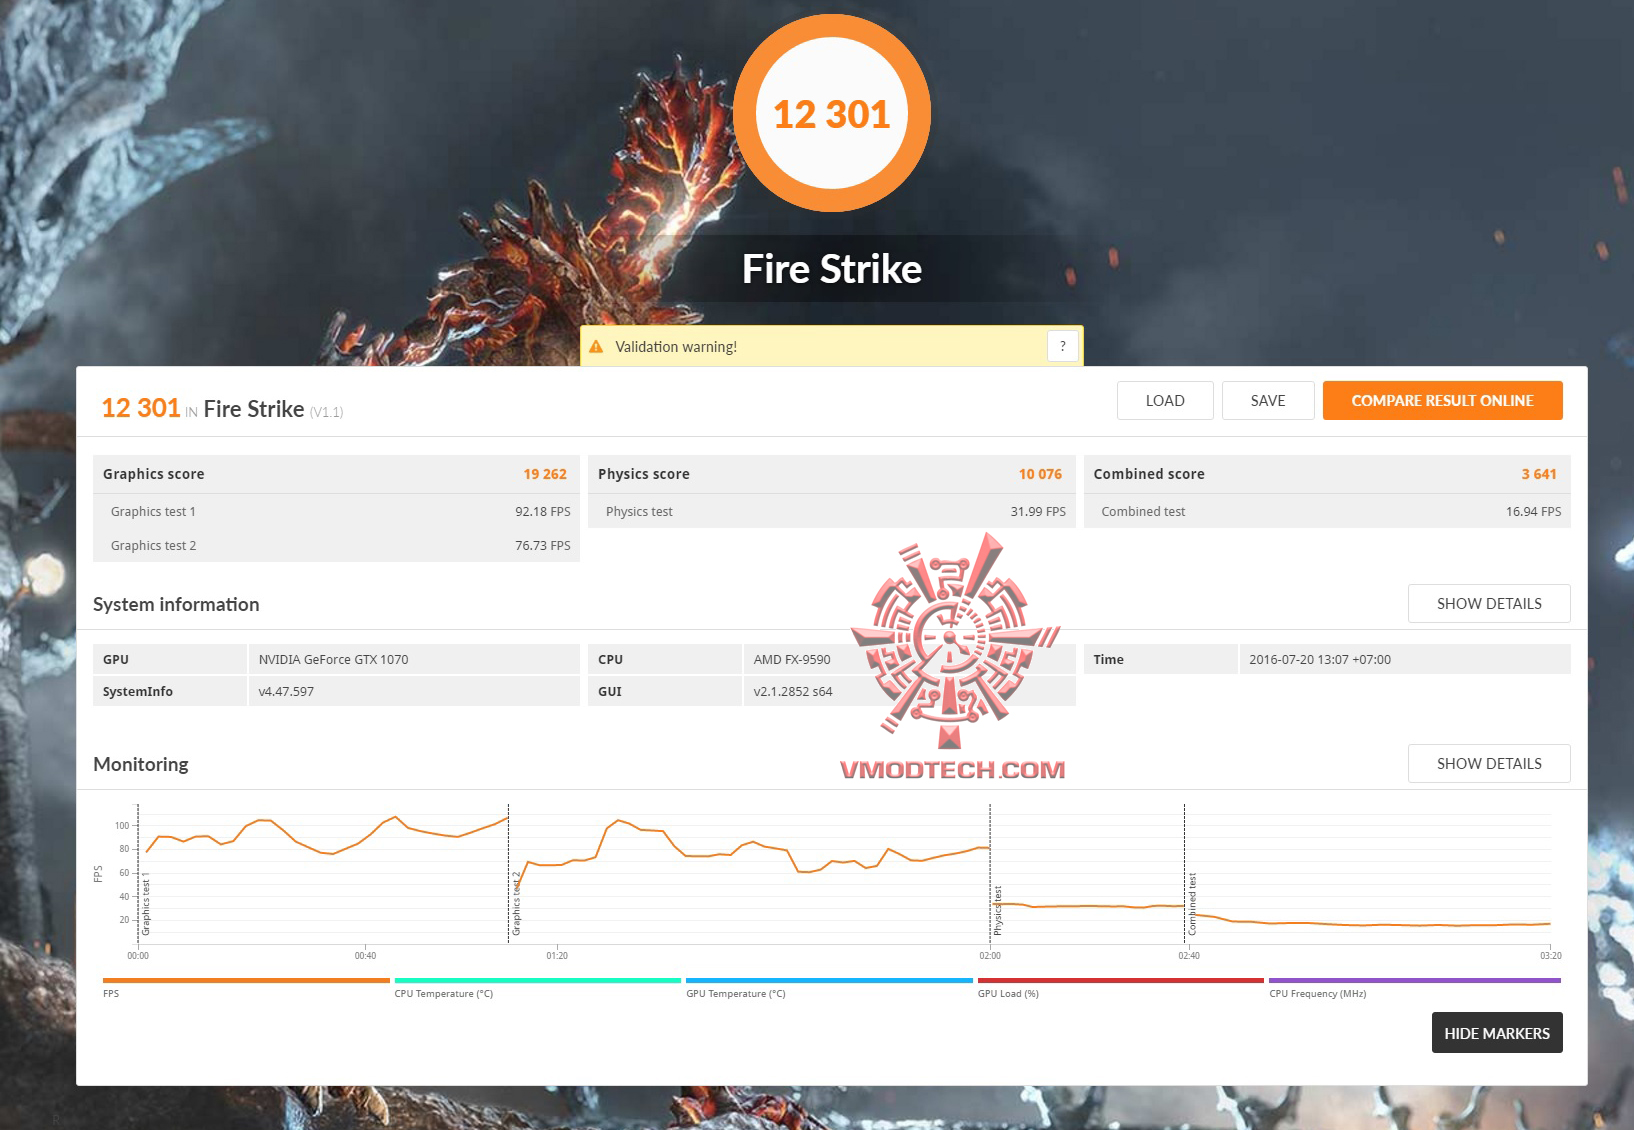The height and width of the screenshot is (1130, 1634).
Task: Toggle the GPU Load (%) legend
Action: [1121, 987]
